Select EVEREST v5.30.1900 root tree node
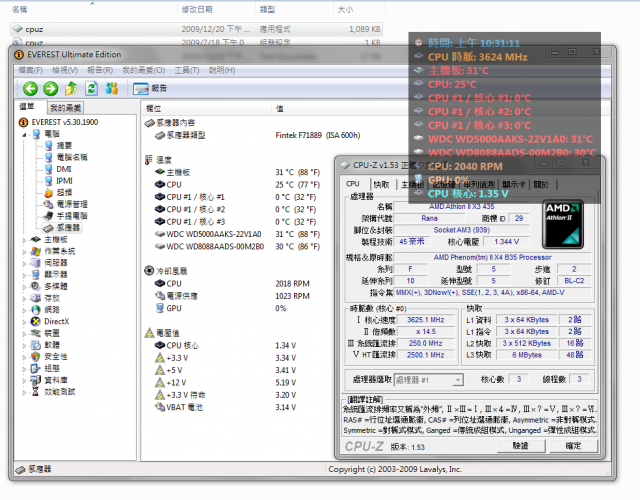The image size is (640, 500). click(58, 122)
